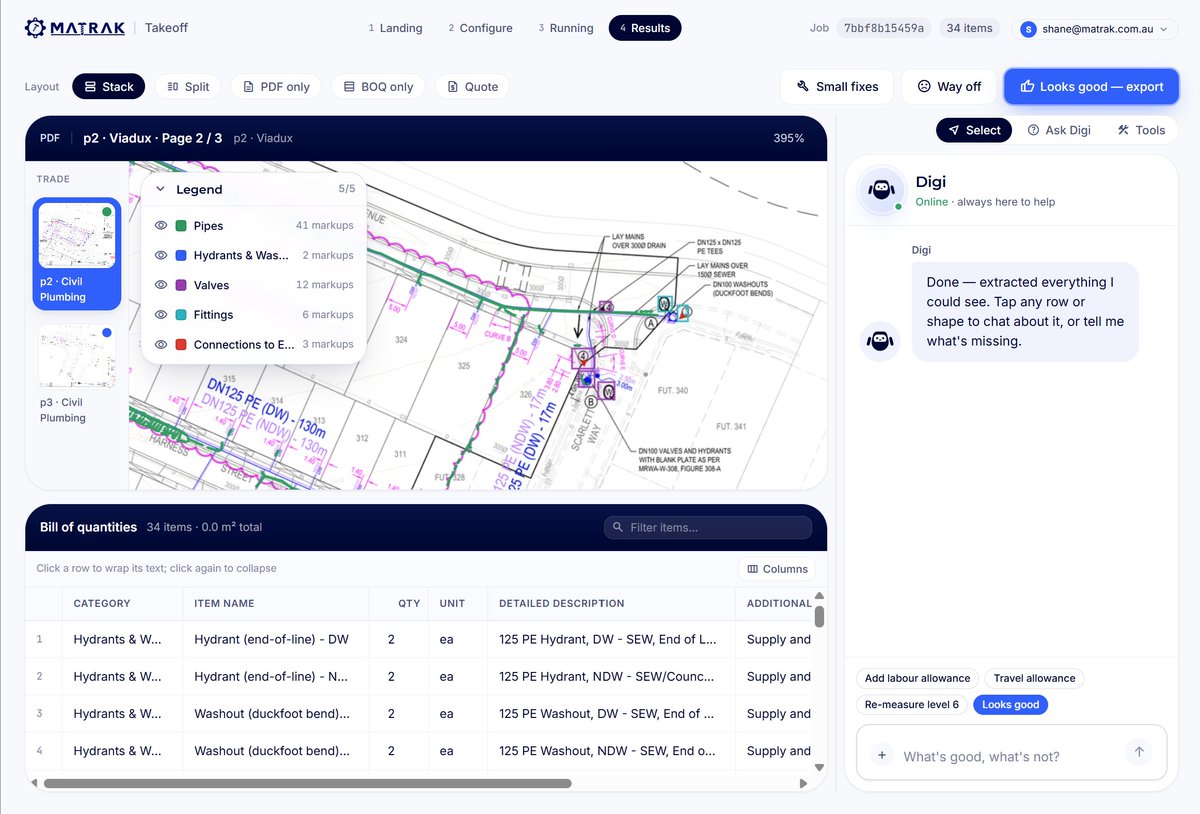Collapse the Legend panel chevron

(160, 189)
